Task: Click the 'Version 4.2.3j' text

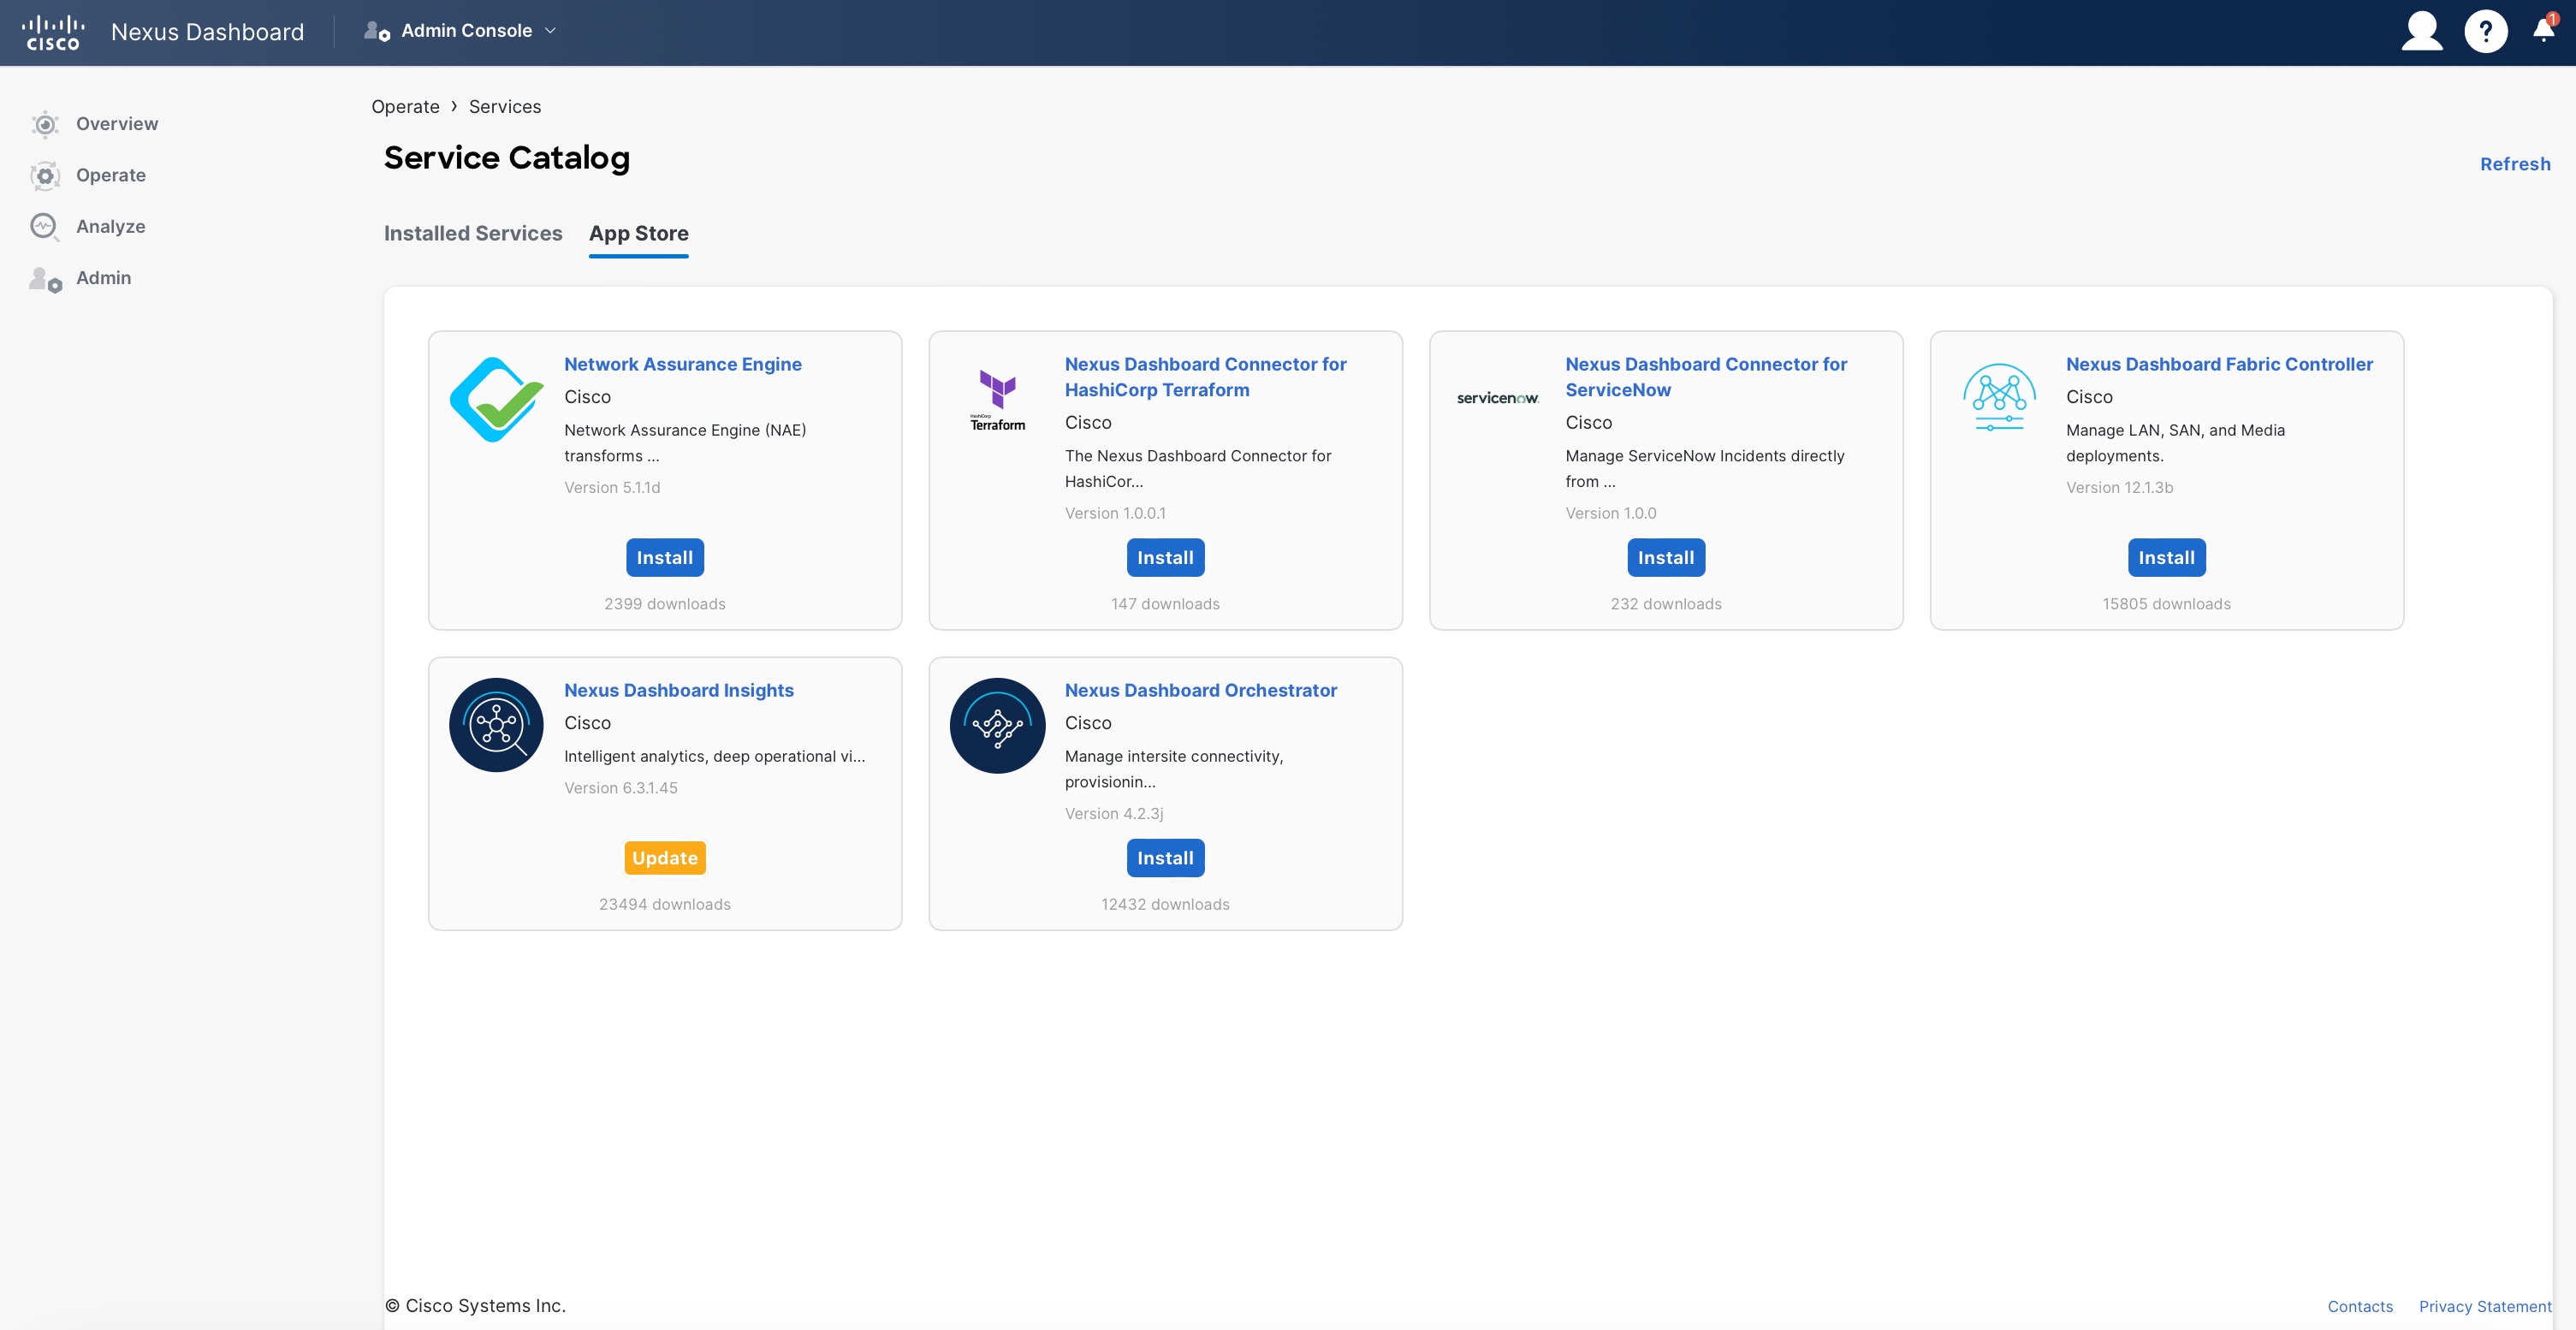Action: (1114, 814)
